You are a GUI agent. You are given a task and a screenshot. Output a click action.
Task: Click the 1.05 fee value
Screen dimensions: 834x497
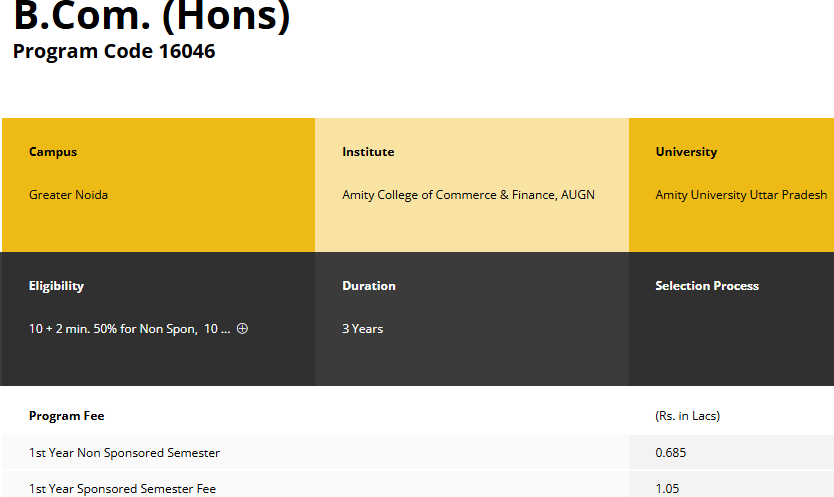[x=667, y=489]
